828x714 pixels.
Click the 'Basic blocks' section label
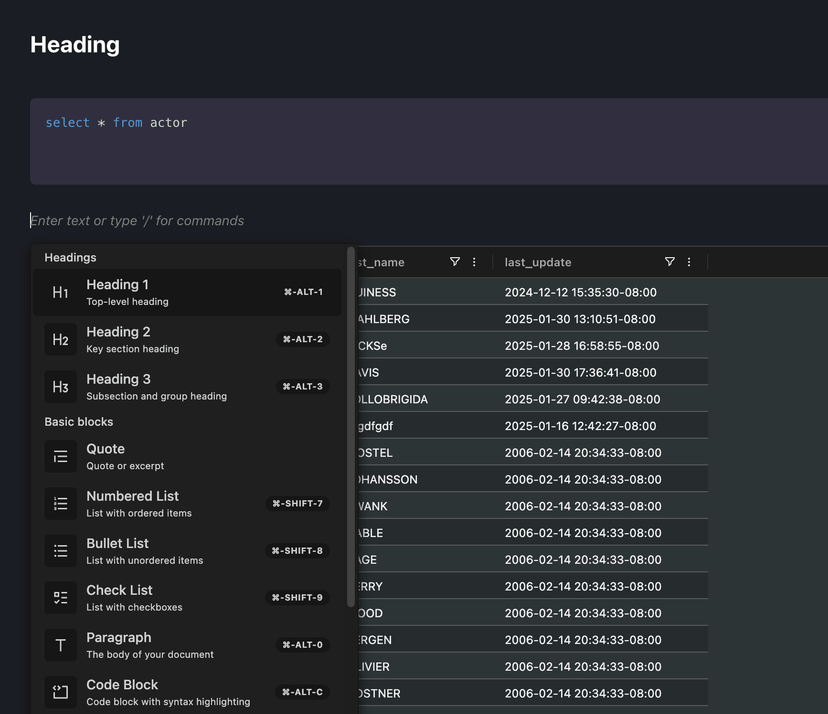79,422
